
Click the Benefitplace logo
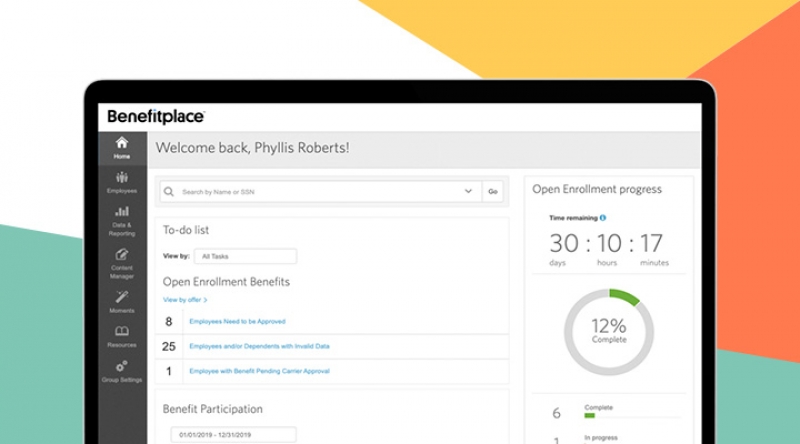point(156,116)
